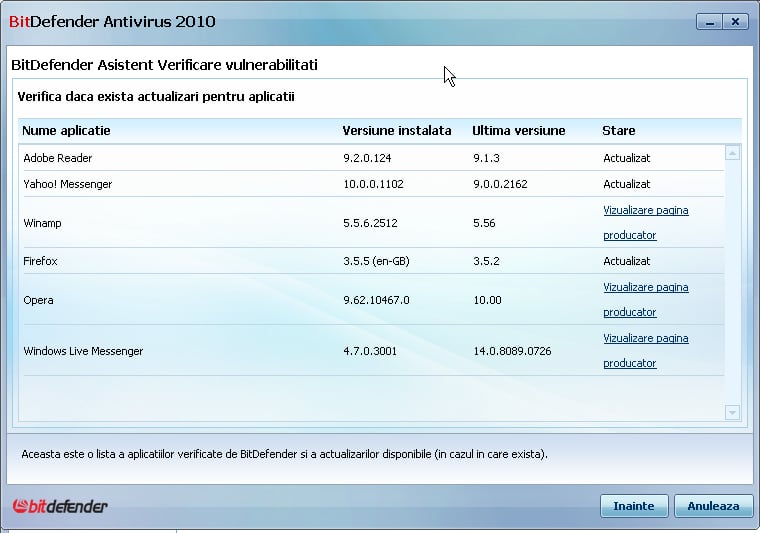Click the Stare column header
This screenshot has width=760, height=533.
click(x=618, y=131)
